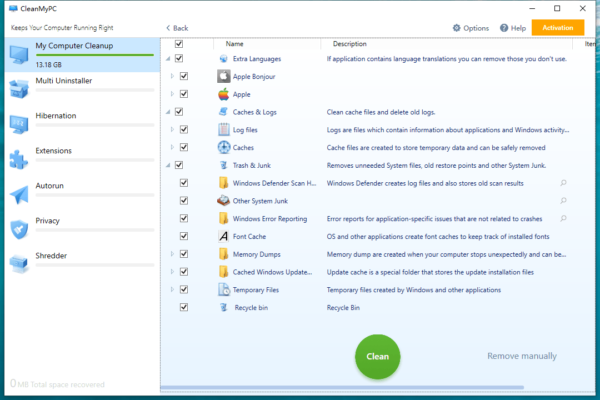Click the Other System Junk icon
The image size is (600, 400).
point(223,201)
